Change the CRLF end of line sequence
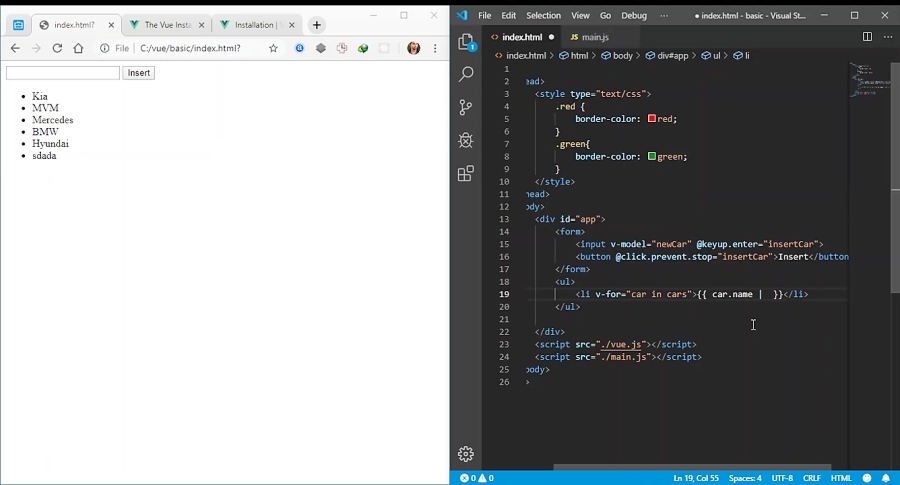 [812, 478]
